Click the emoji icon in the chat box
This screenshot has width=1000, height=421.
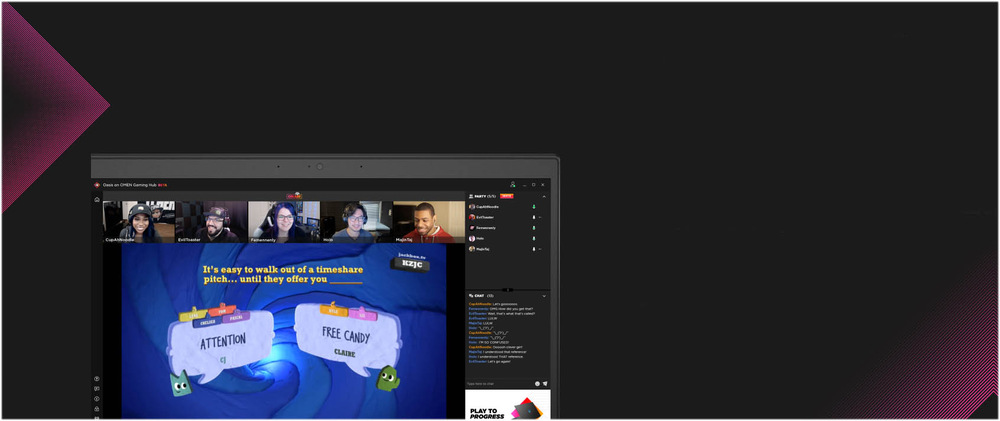[x=537, y=383]
